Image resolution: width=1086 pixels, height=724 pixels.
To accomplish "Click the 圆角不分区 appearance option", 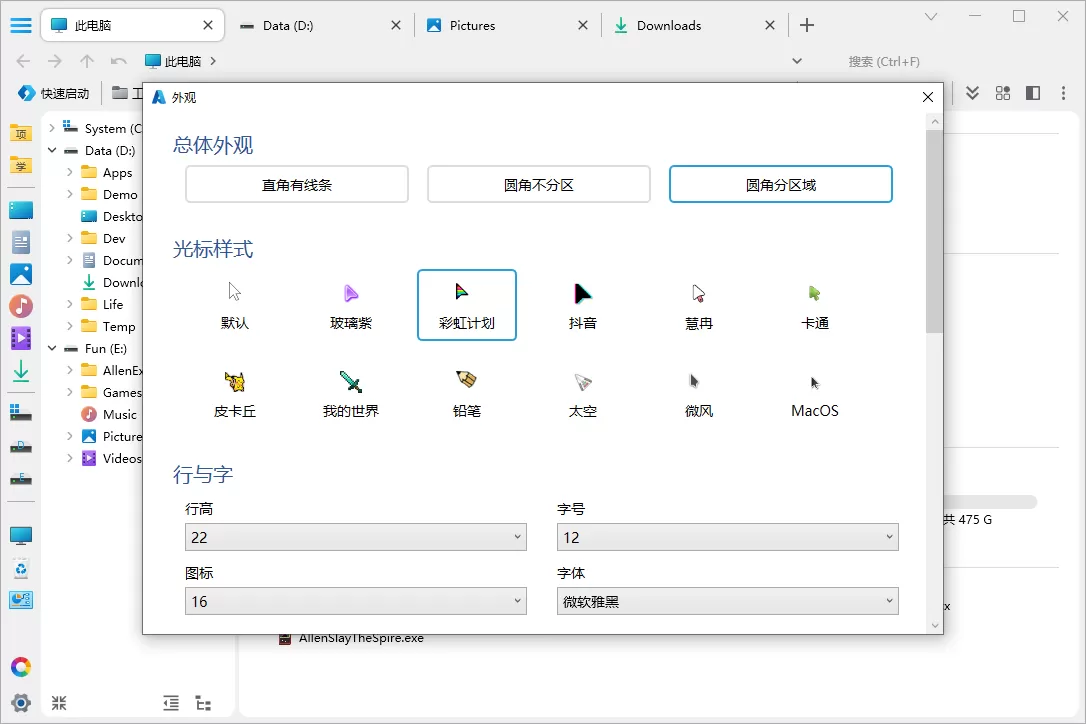I will [538, 184].
